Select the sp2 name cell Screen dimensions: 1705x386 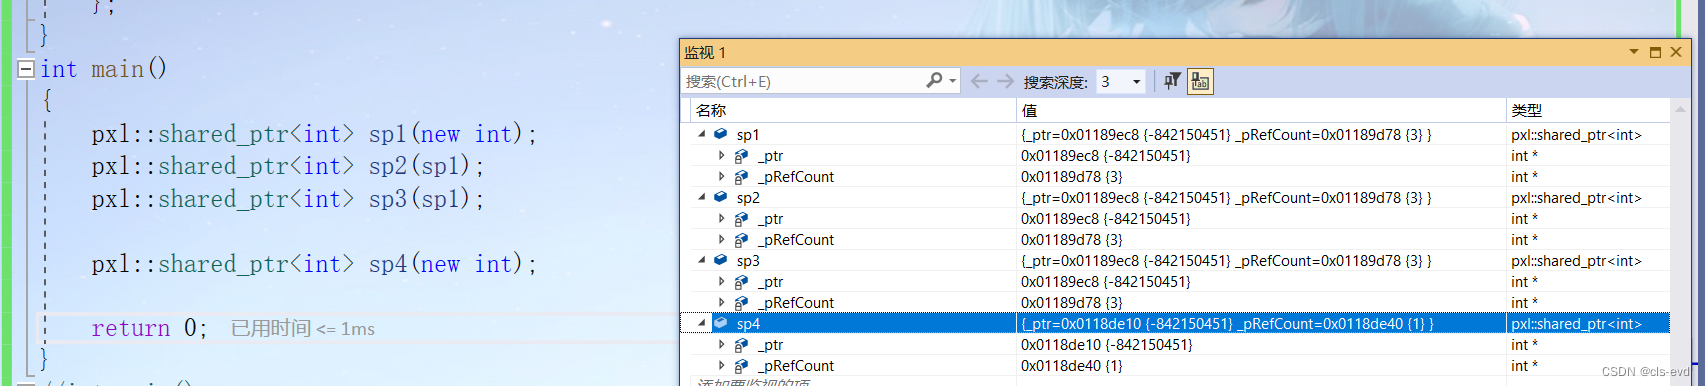tap(748, 197)
